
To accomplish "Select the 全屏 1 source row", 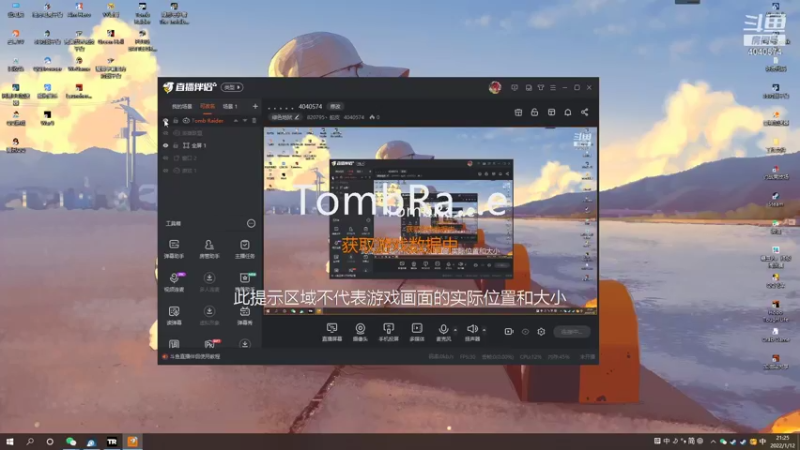I will [210, 145].
